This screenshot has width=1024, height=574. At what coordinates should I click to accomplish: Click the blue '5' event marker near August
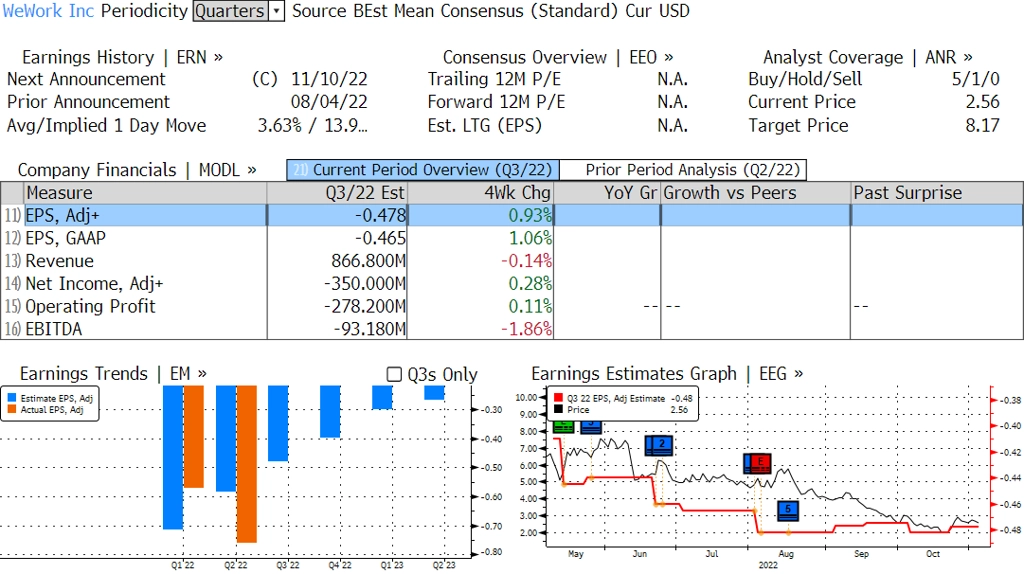pos(788,510)
